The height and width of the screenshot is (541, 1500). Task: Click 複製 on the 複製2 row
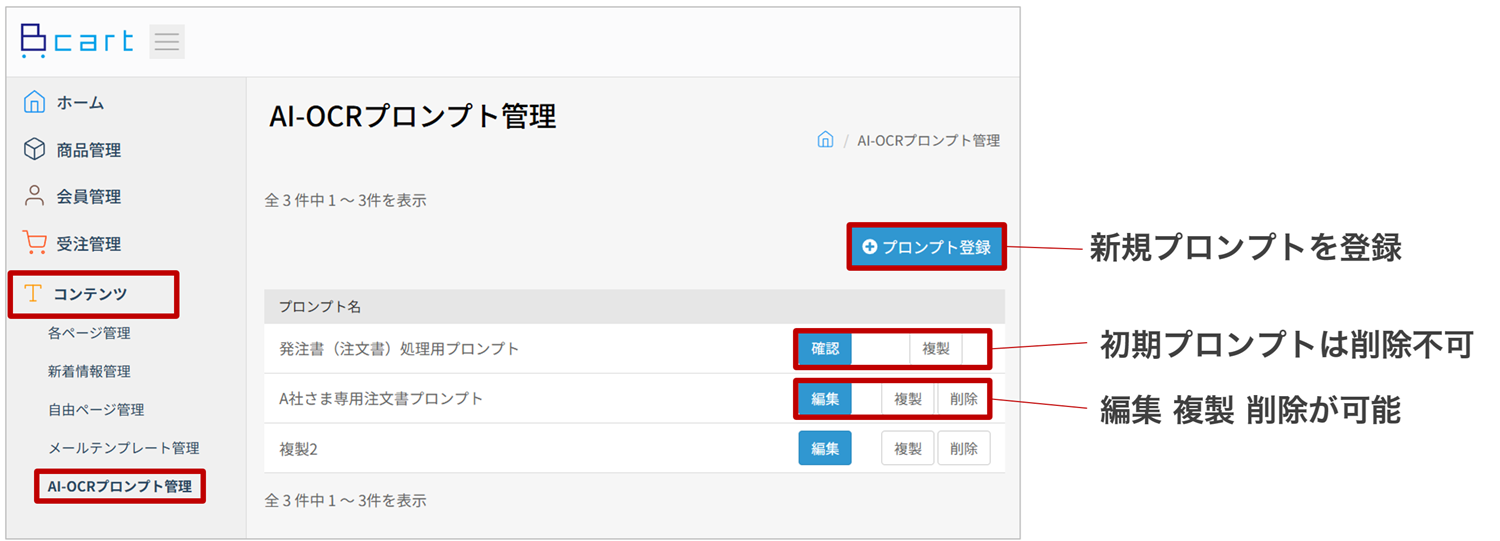(907, 449)
